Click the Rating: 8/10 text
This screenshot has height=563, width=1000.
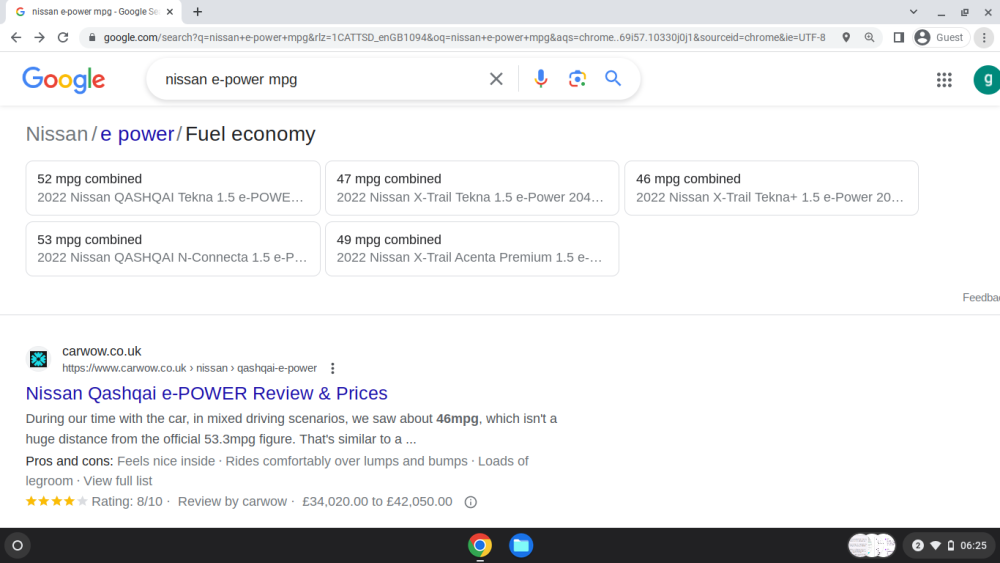coord(127,502)
